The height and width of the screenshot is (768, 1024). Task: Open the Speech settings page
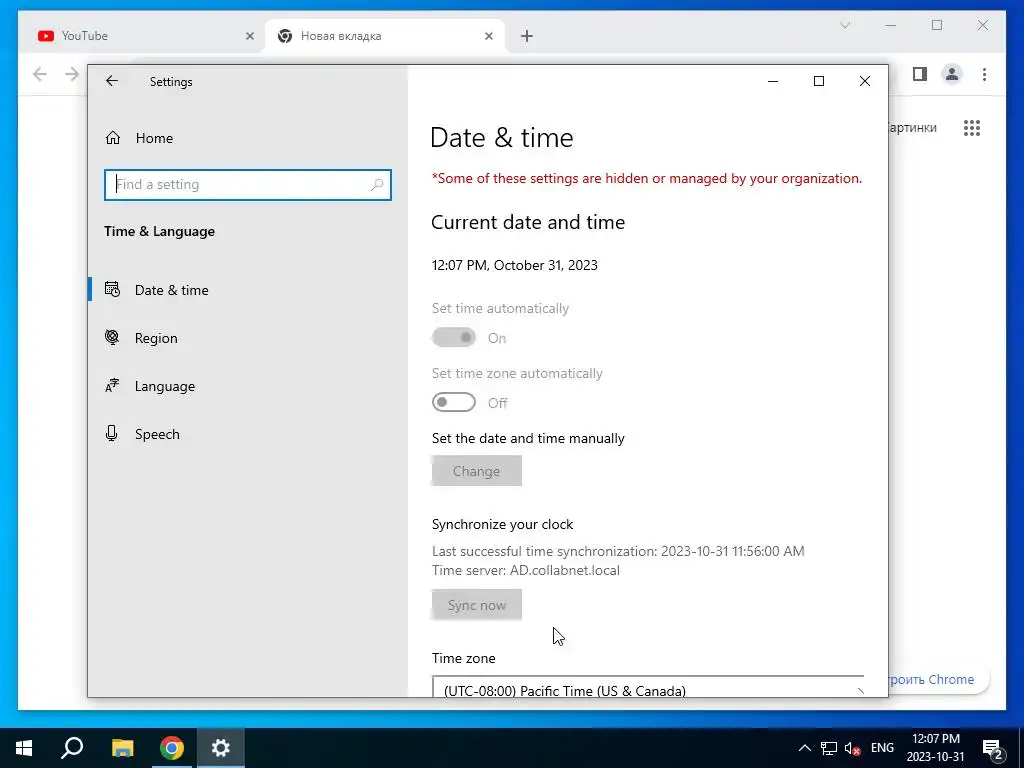click(157, 434)
